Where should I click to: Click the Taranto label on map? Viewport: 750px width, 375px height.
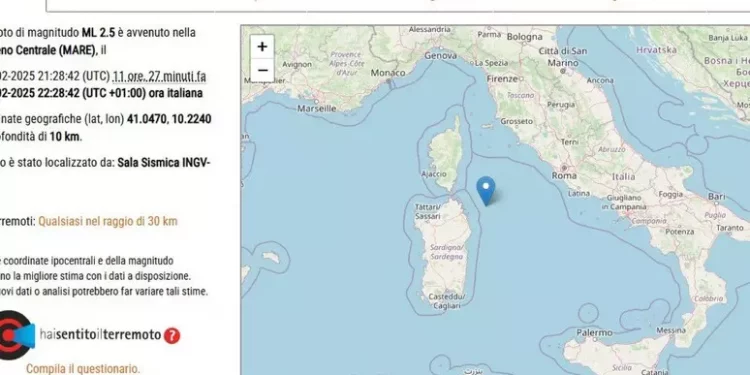click(x=730, y=228)
